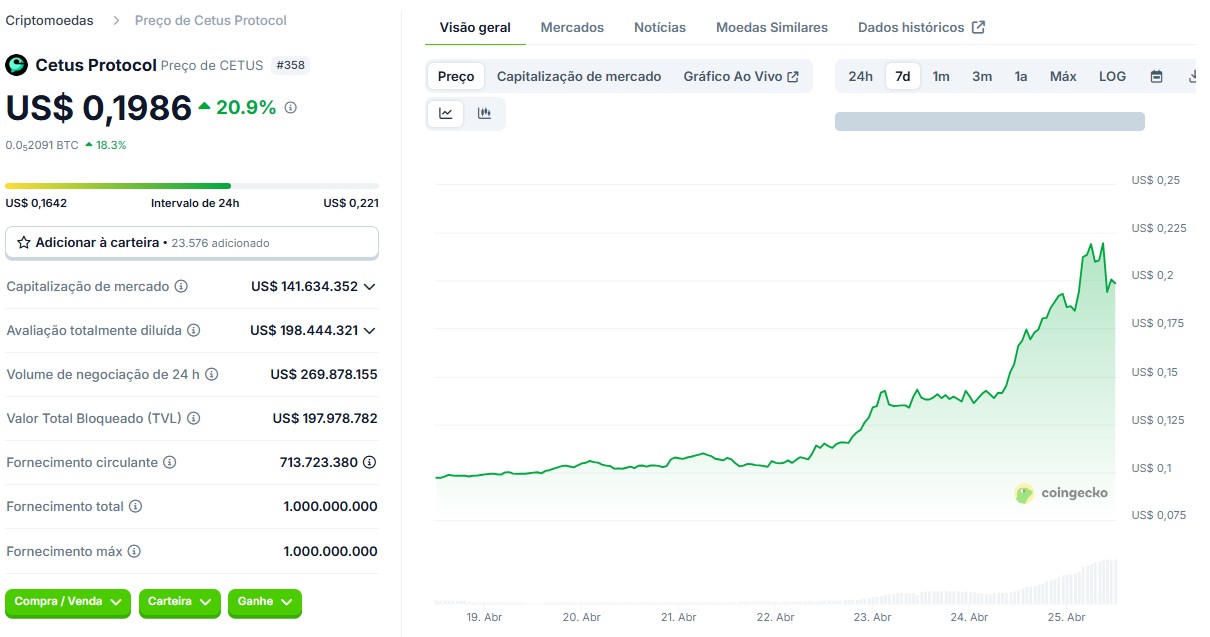
Task: Click the 22. Abr date axis label
Action: pos(777,617)
